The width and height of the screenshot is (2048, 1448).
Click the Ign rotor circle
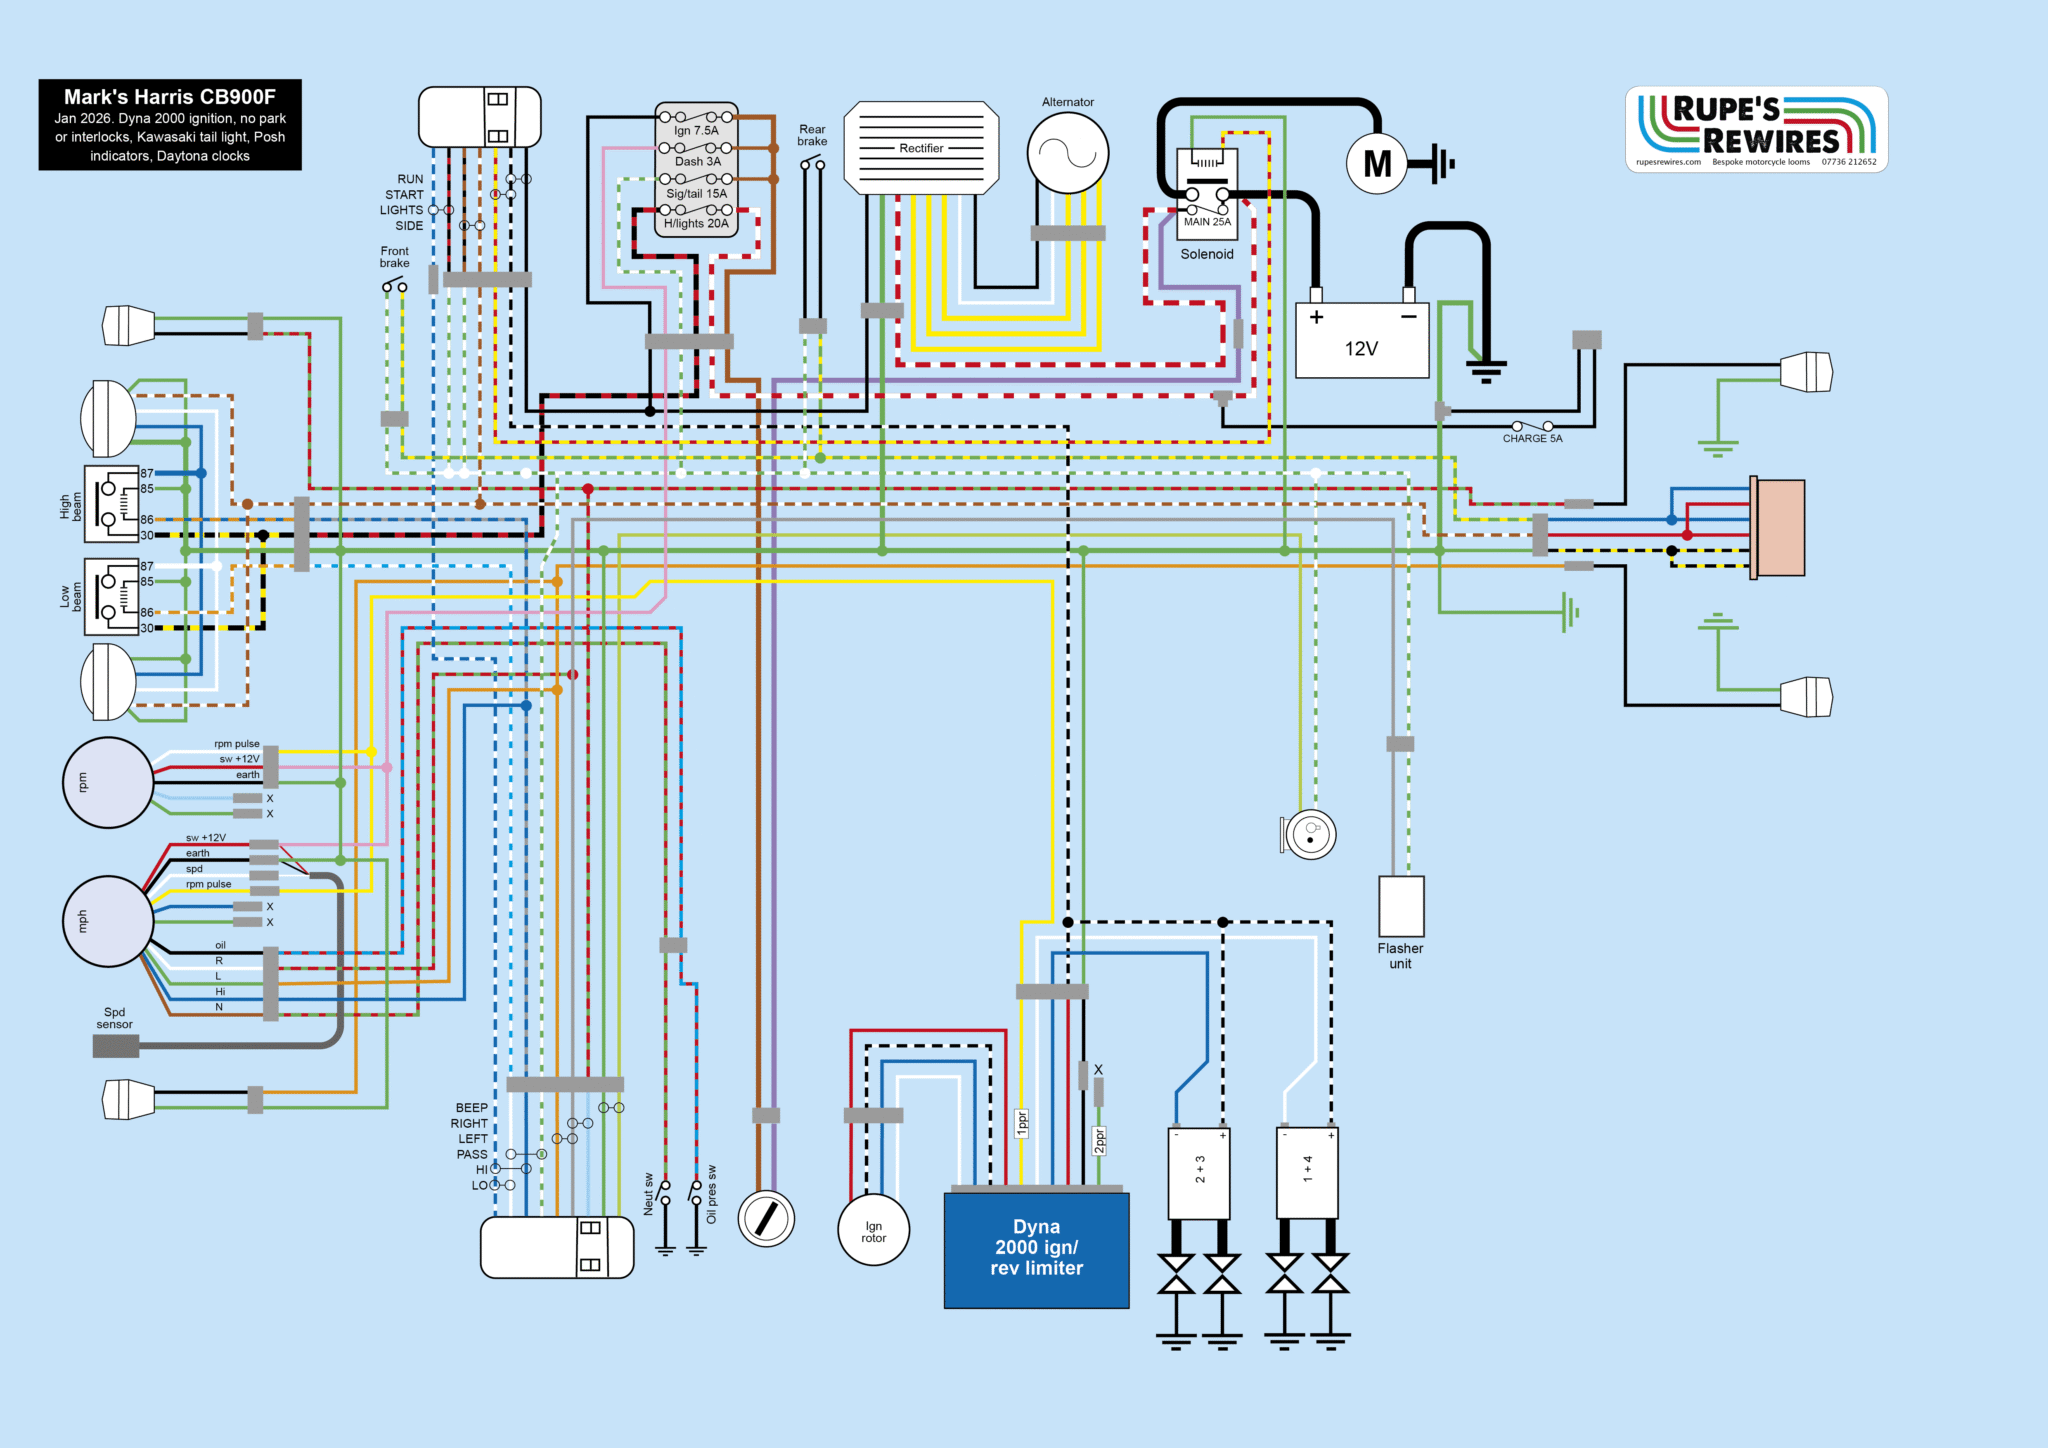(873, 1231)
